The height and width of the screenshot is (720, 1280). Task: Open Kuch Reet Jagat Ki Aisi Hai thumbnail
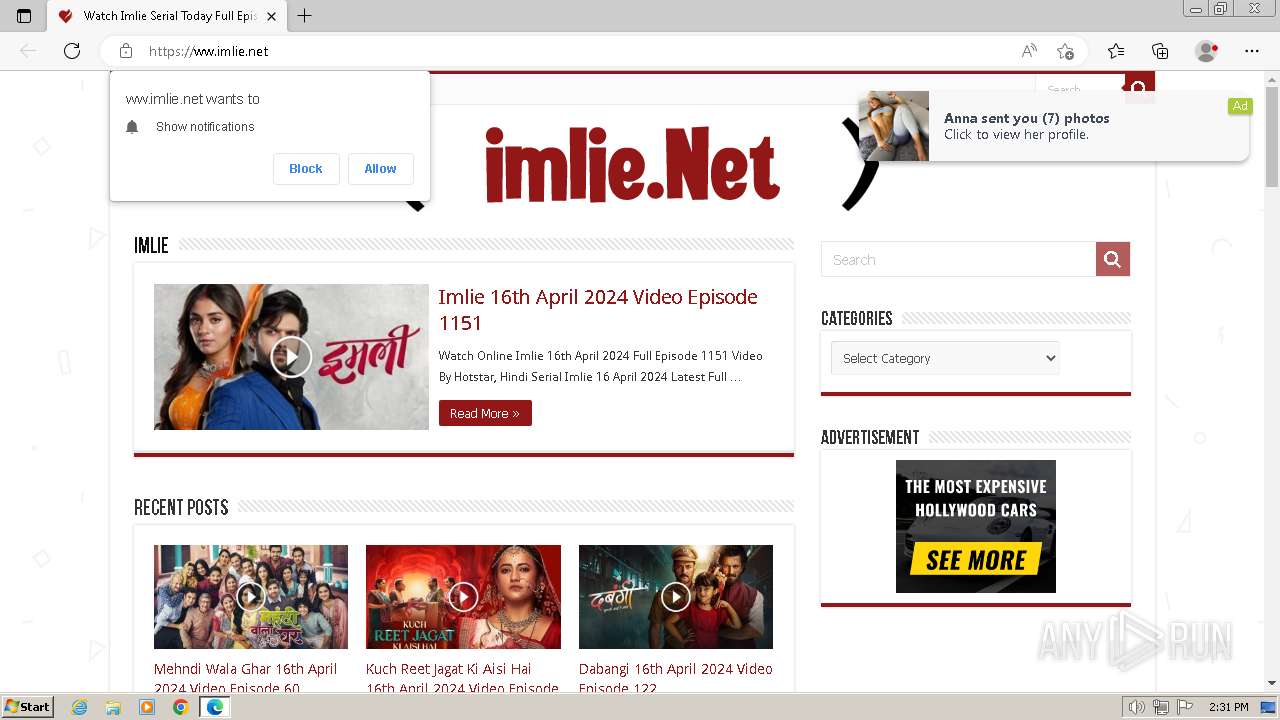click(463, 597)
